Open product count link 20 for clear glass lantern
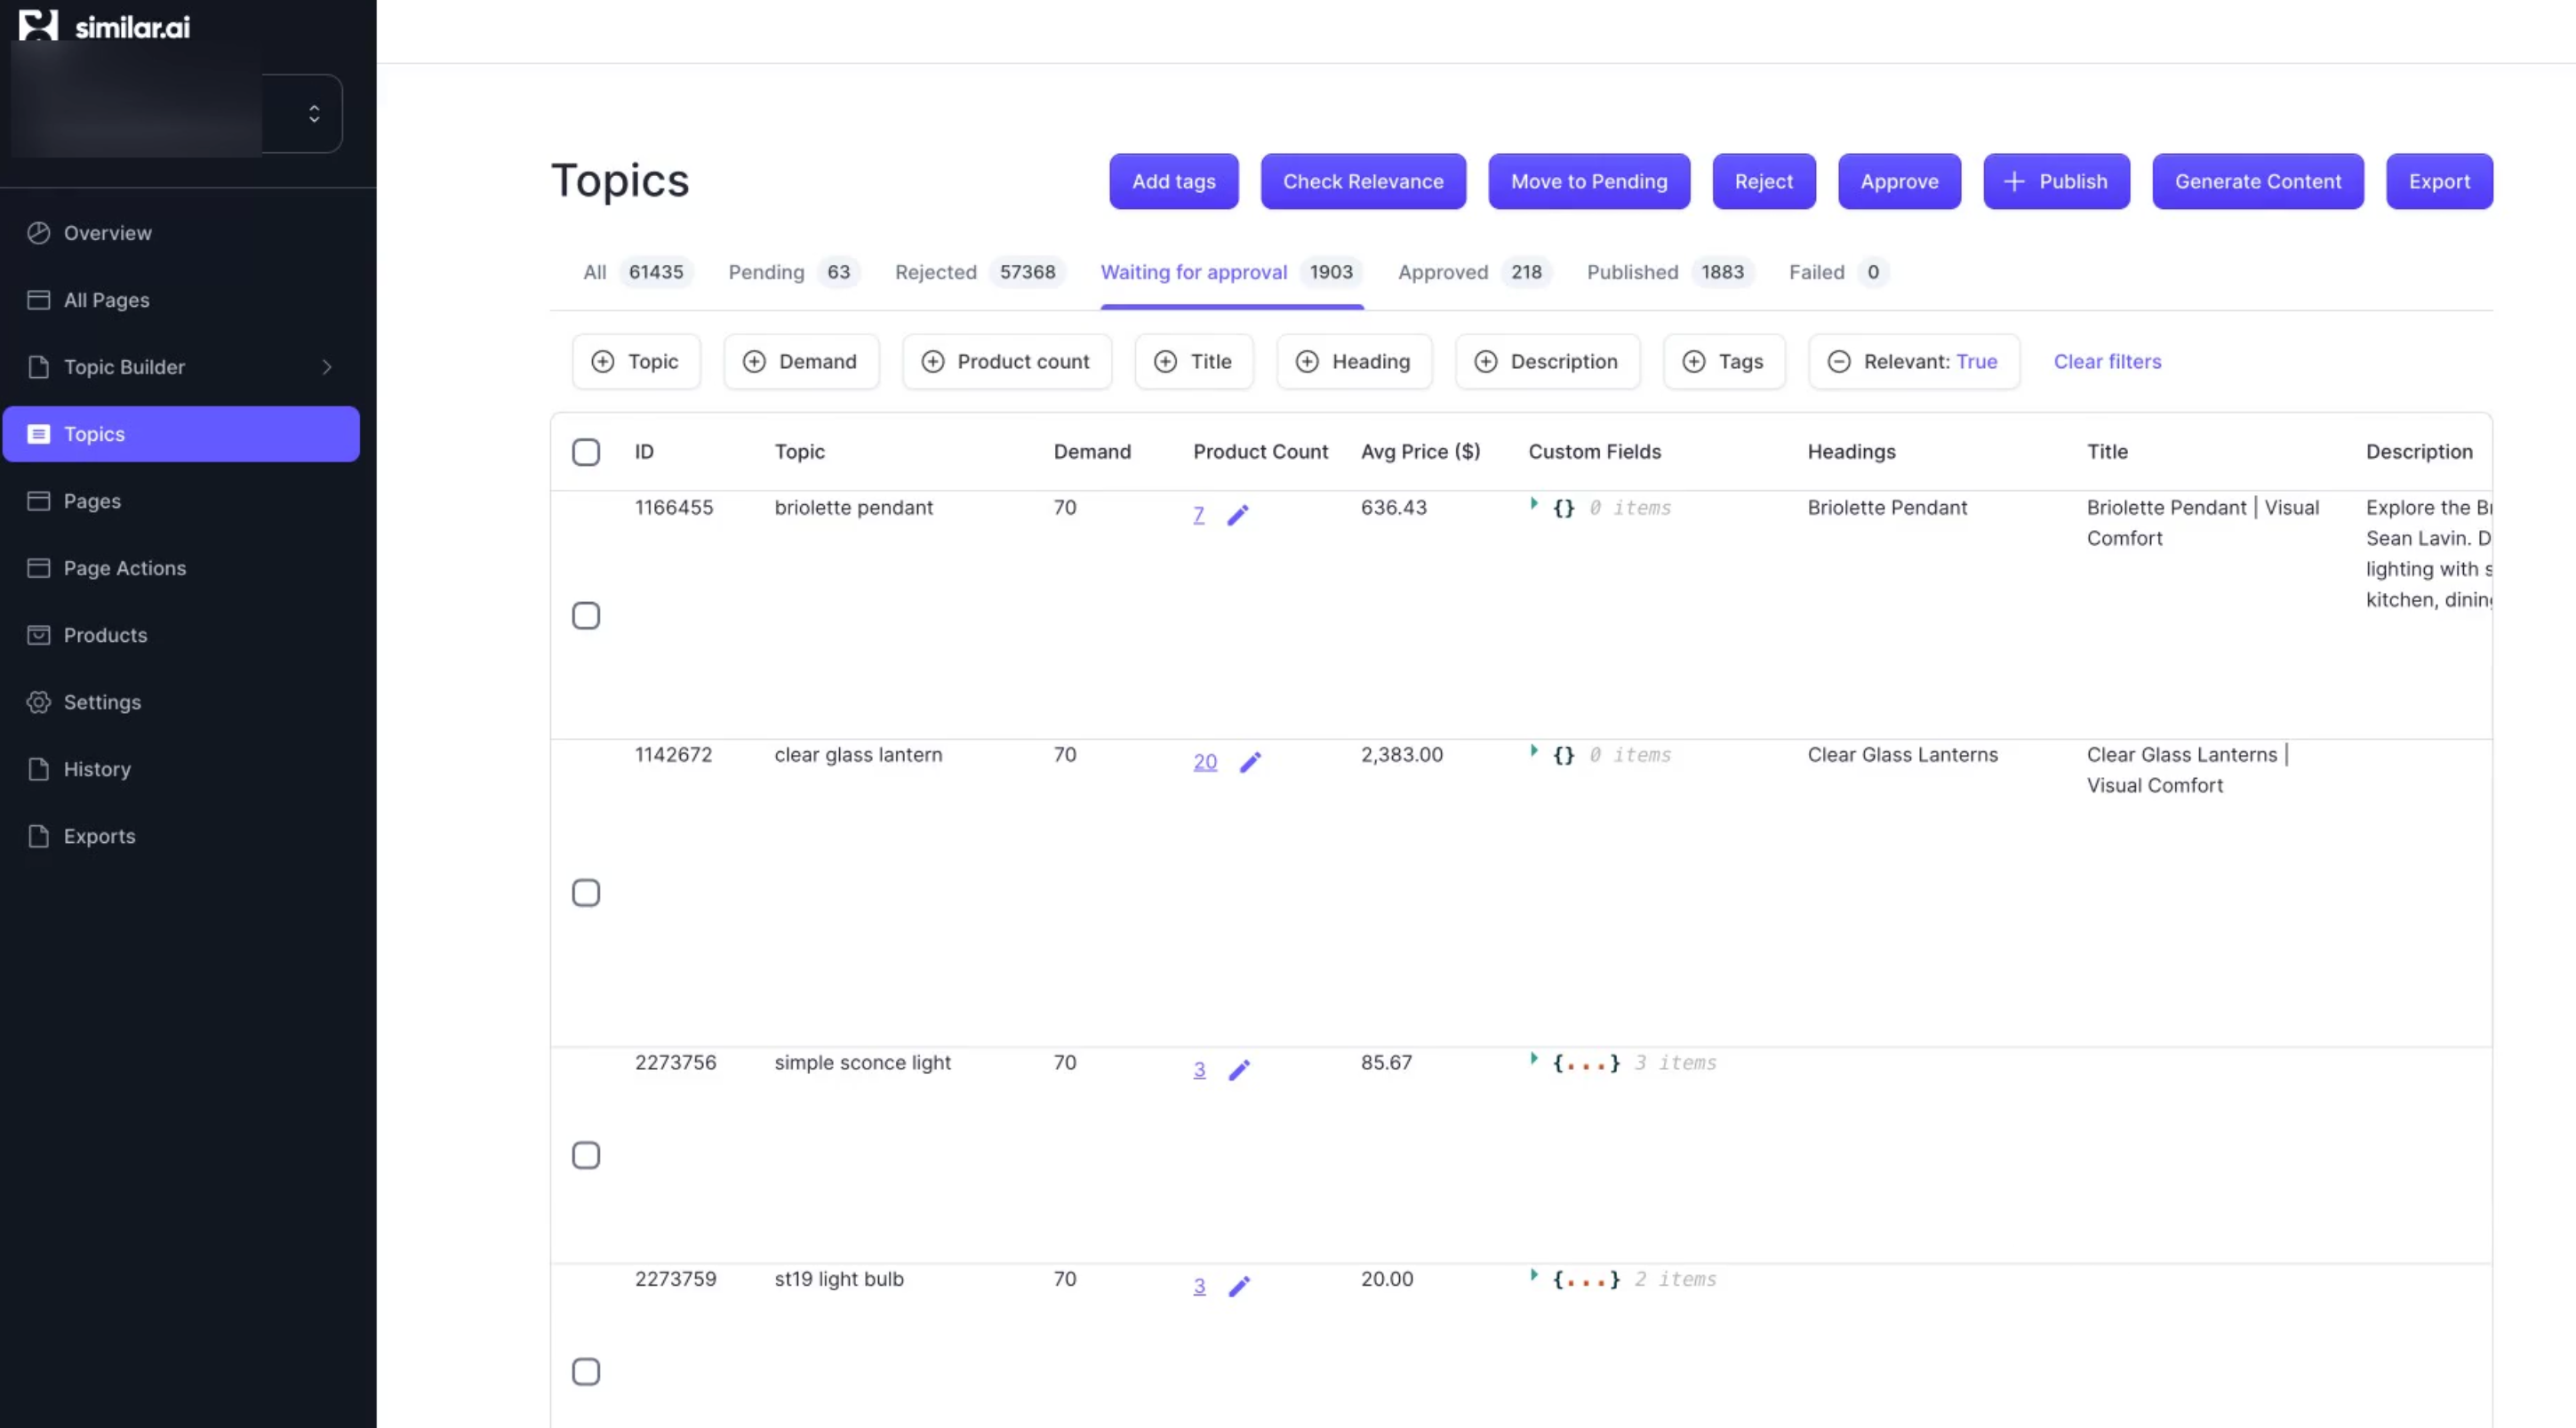 [x=1204, y=763]
